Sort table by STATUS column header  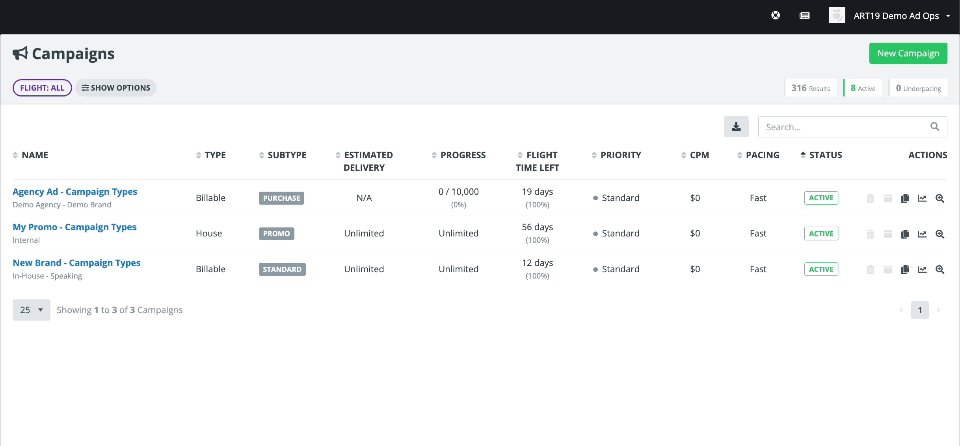825,155
